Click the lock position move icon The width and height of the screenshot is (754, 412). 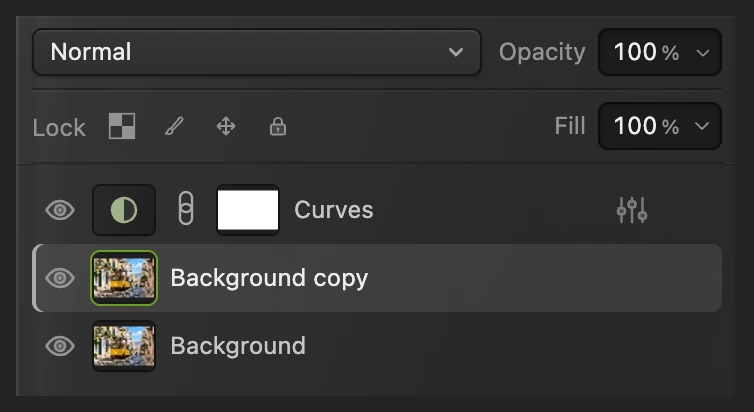coord(226,127)
